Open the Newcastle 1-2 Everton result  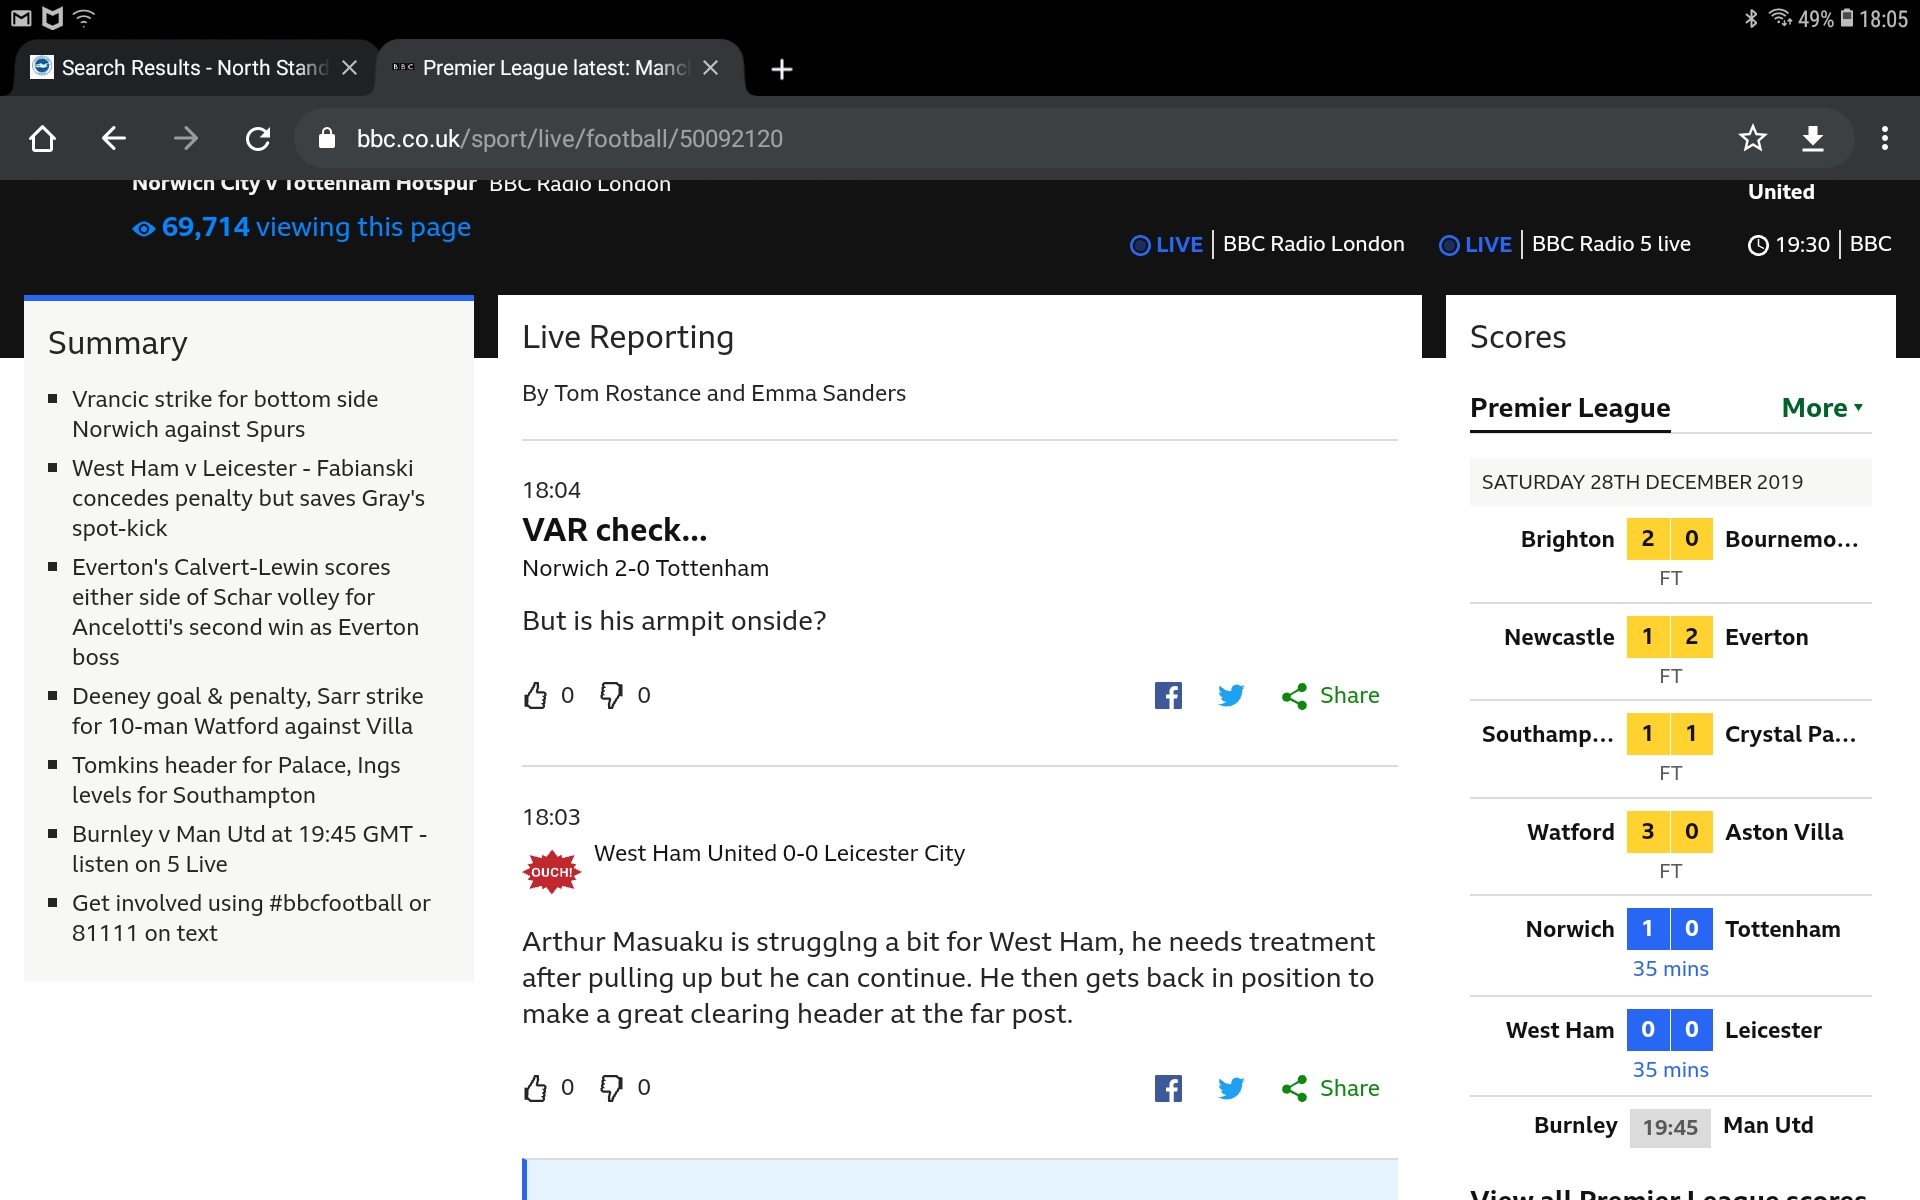tap(1670, 651)
